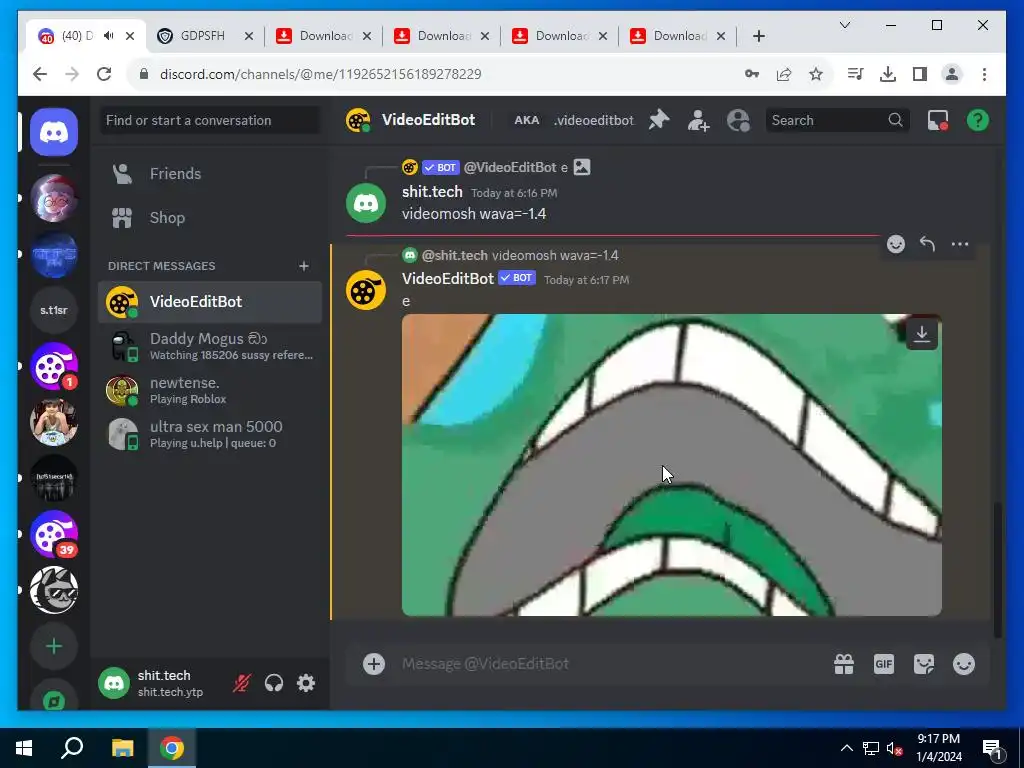
Task: Open taskbar volume control
Action: (894, 748)
